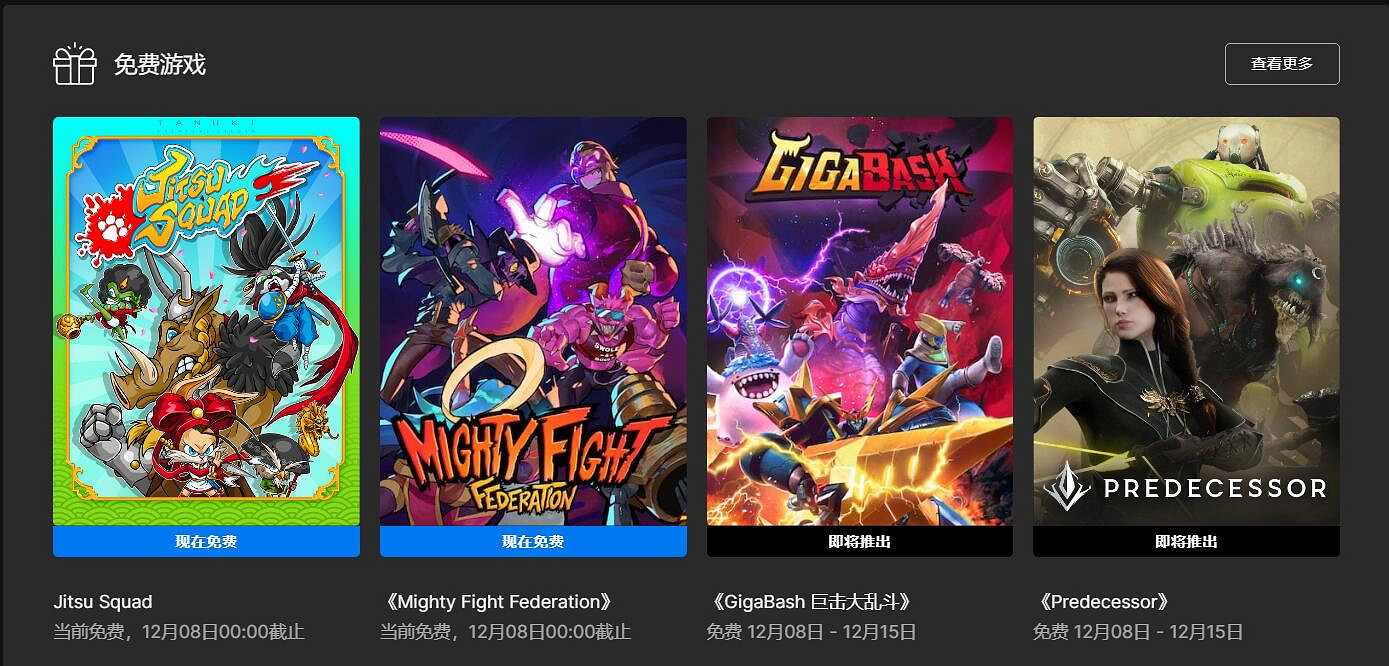The width and height of the screenshot is (1389, 666).
Task: Click GigaBash 免费 12月08日 - 12月15日 text
Action: coord(812,632)
